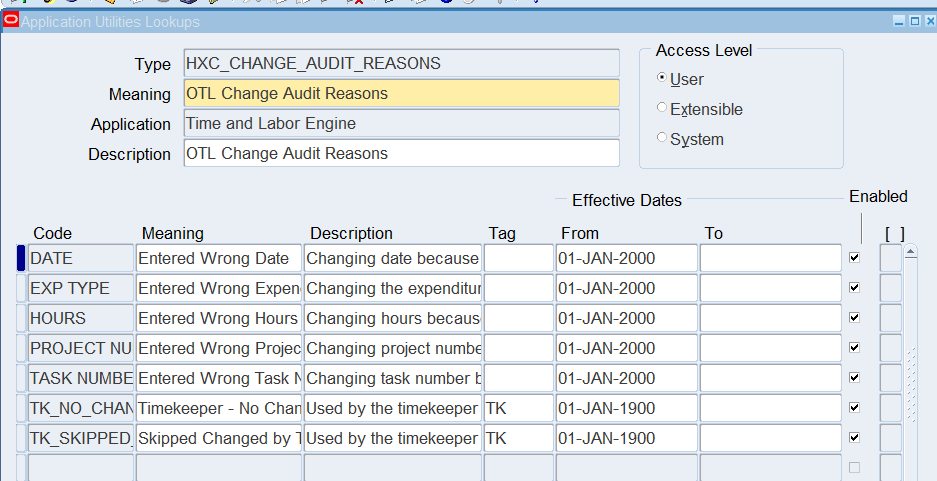Click the Oracle icon in the window title bar
Image resolution: width=937 pixels, height=481 pixels.
(11, 21)
